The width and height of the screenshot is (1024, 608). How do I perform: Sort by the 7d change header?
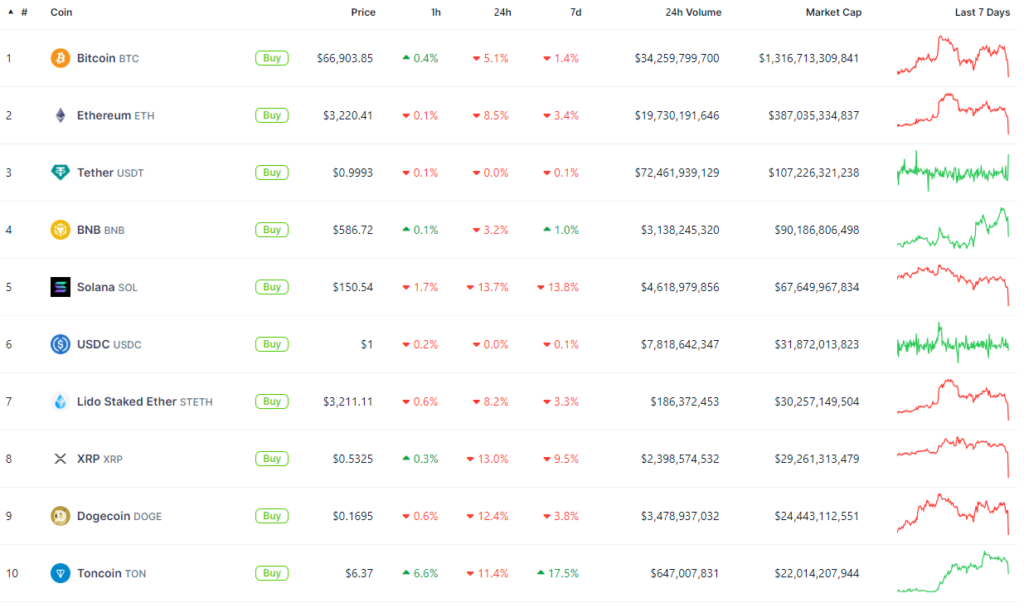[575, 12]
